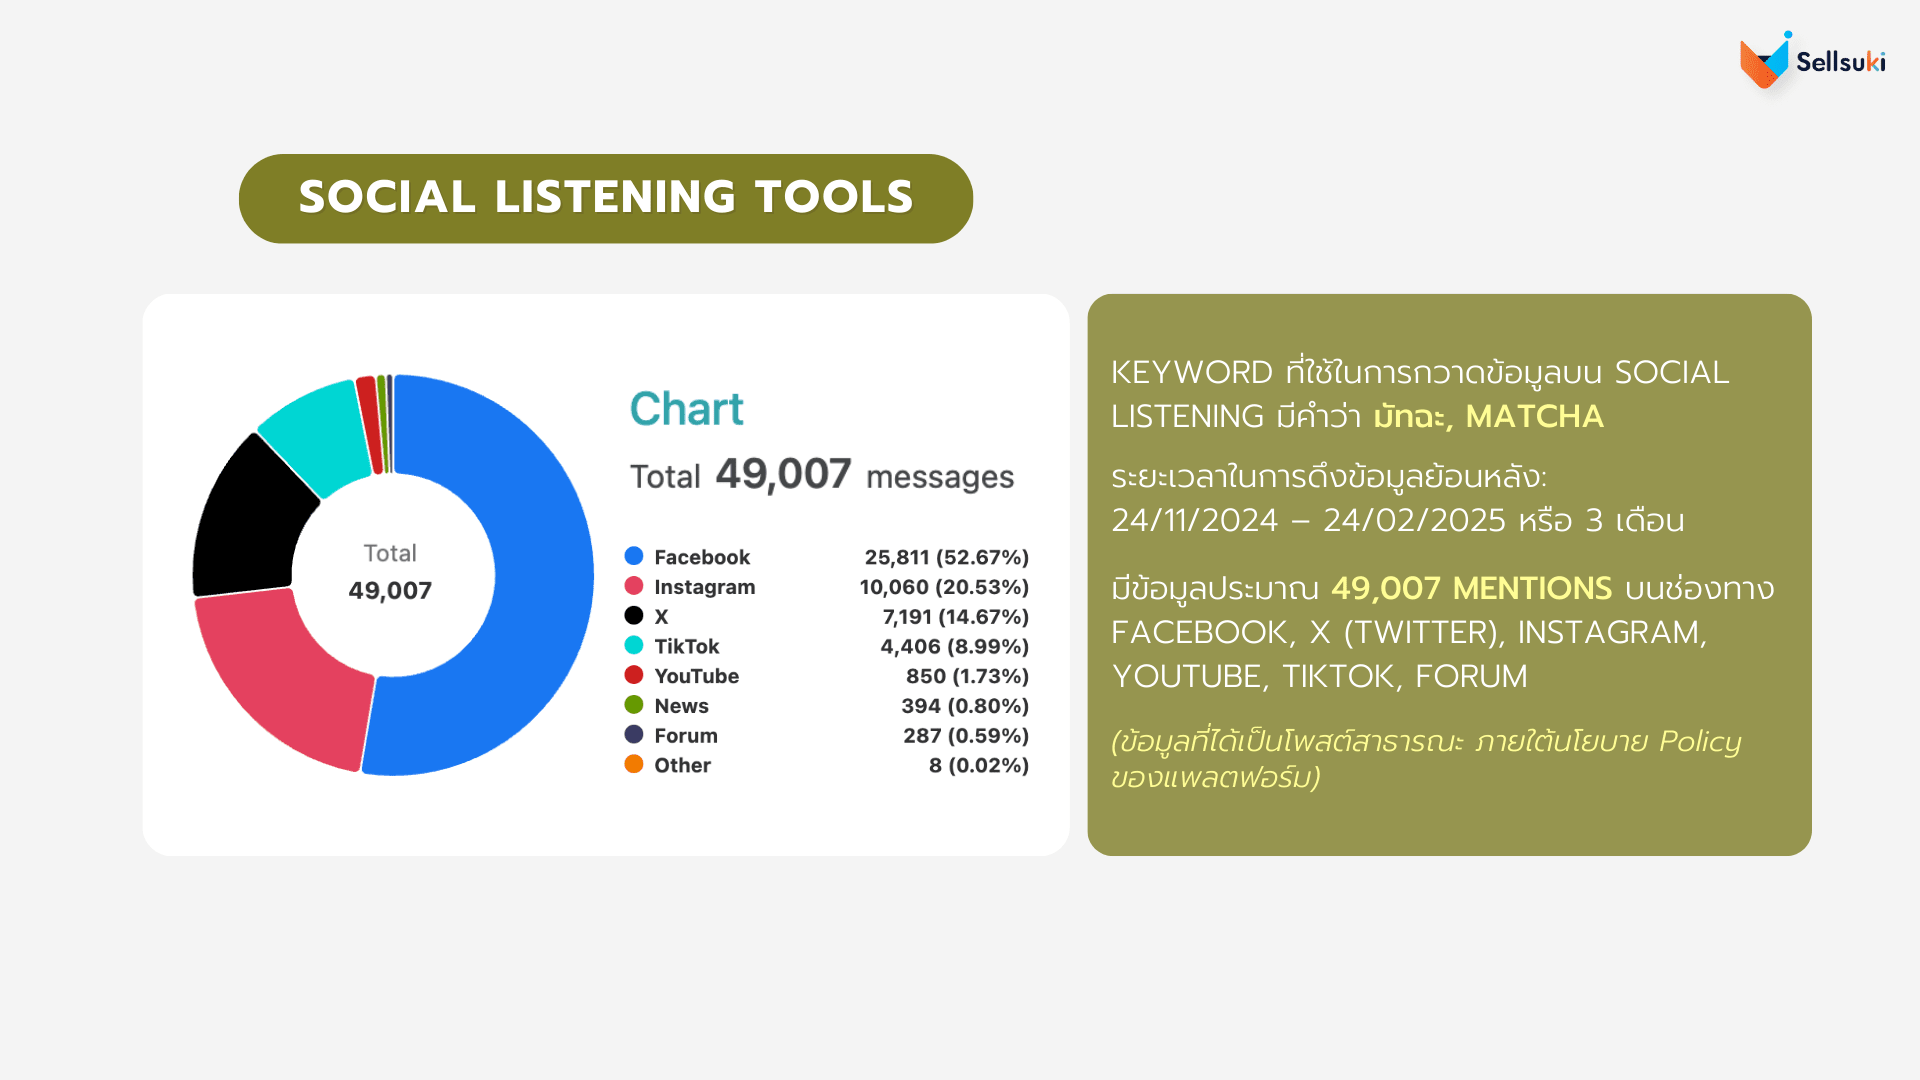This screenshot has height=1080, width=1920.
Task: Click the orange Other legend dot
Action: point(634,764)
